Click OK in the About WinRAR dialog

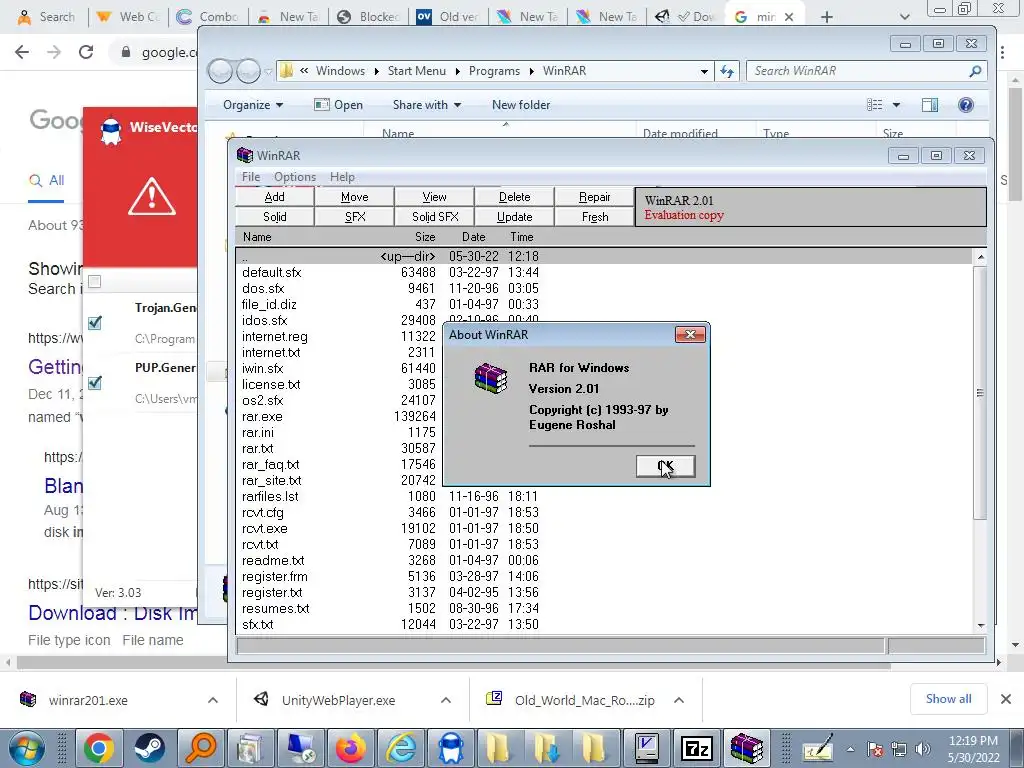665,466
